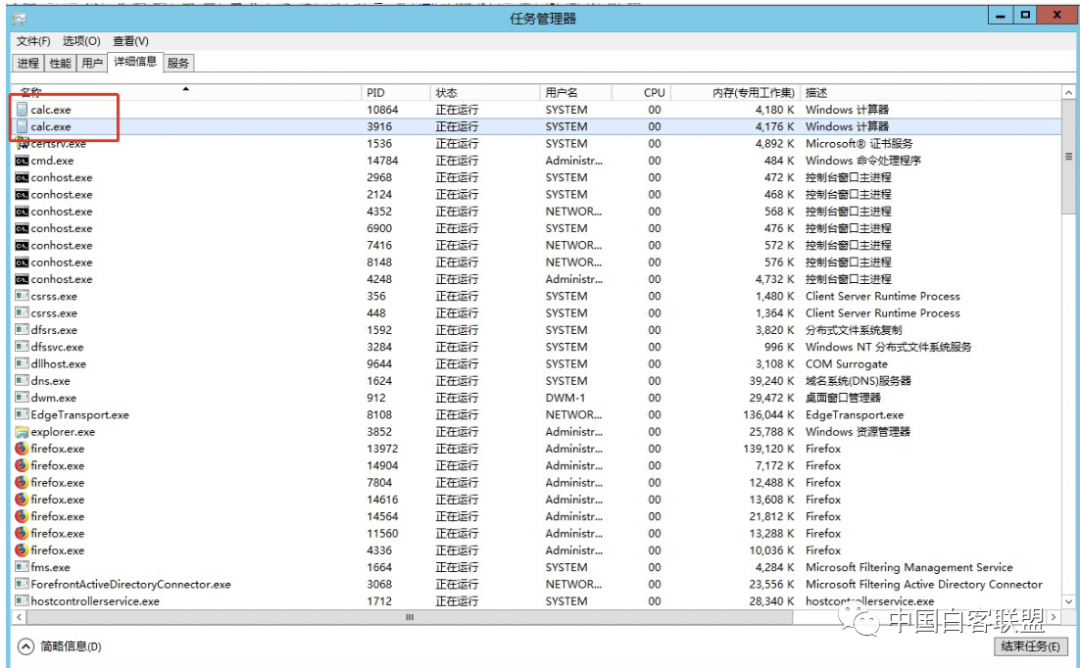This screenshot has width=1080, height=668.
Task: Click the 域名系统(DNS)服务器 description
Action: pyautogui.click(x=858, y=381)
